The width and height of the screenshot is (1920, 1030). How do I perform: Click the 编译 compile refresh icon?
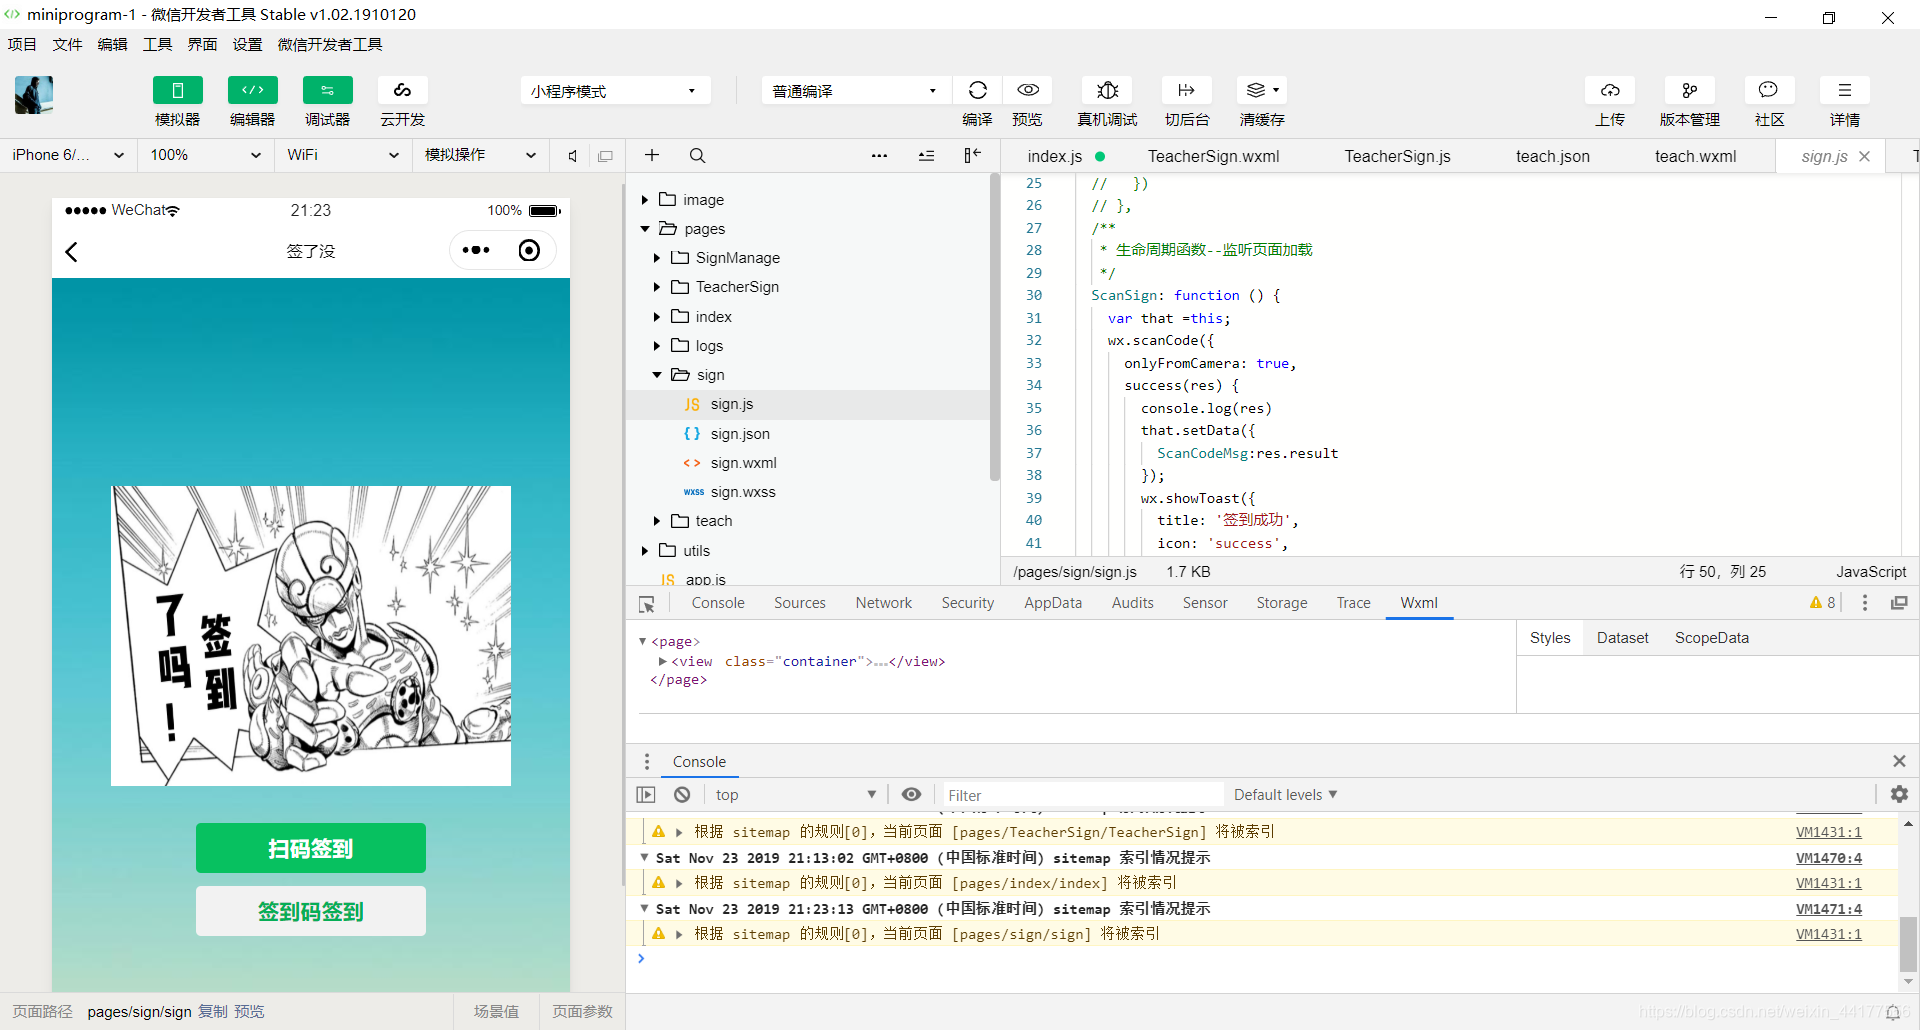977,90
